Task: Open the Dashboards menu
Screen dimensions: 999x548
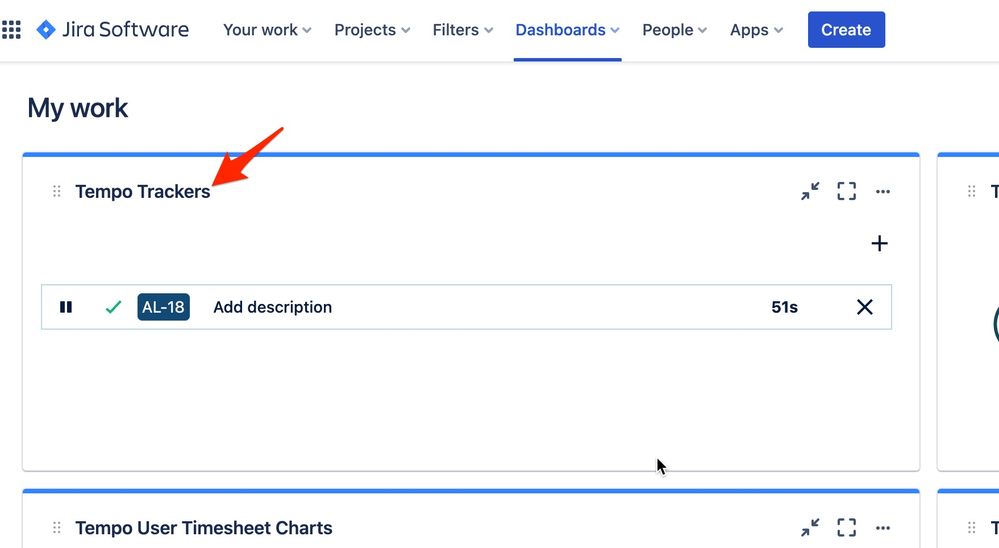Action: point(567,30)
